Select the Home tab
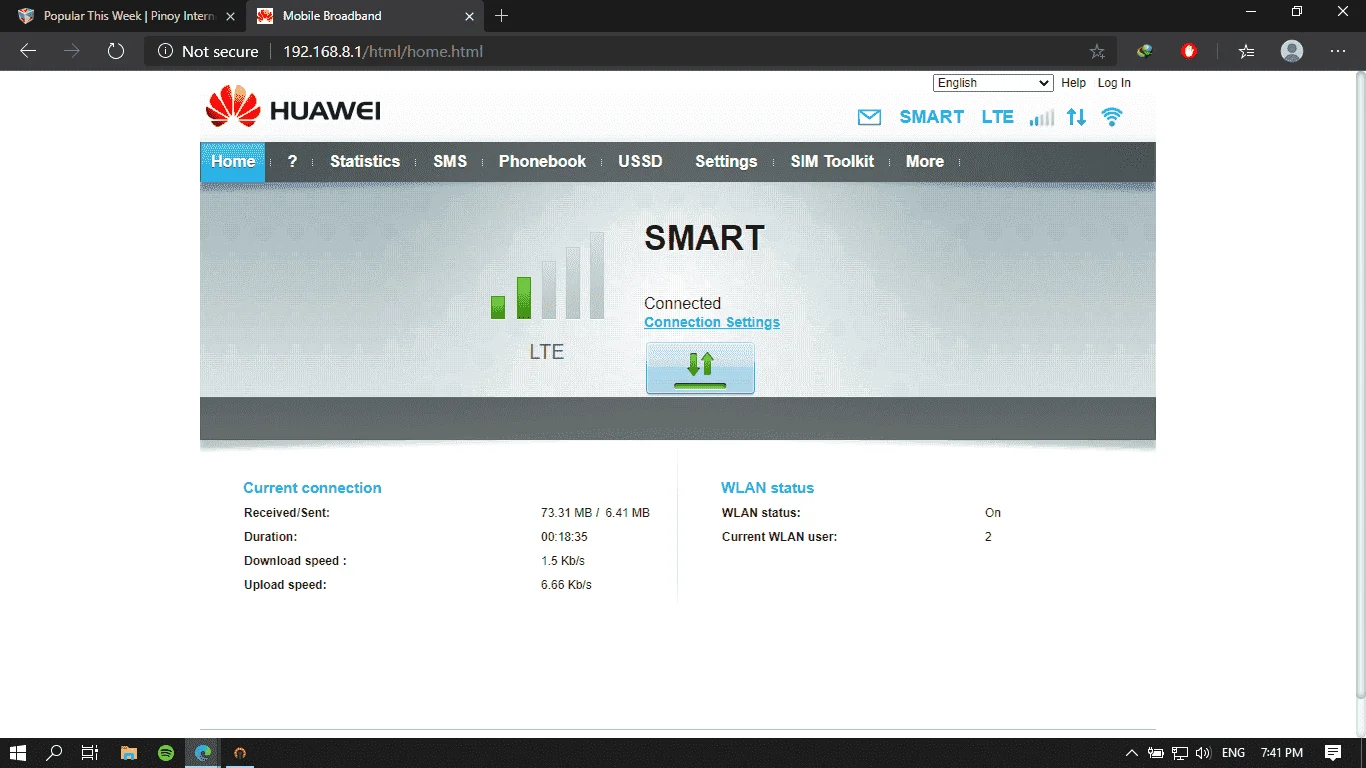The width and height of the screenshot is (1366, 768). click(x=233, y=162)
